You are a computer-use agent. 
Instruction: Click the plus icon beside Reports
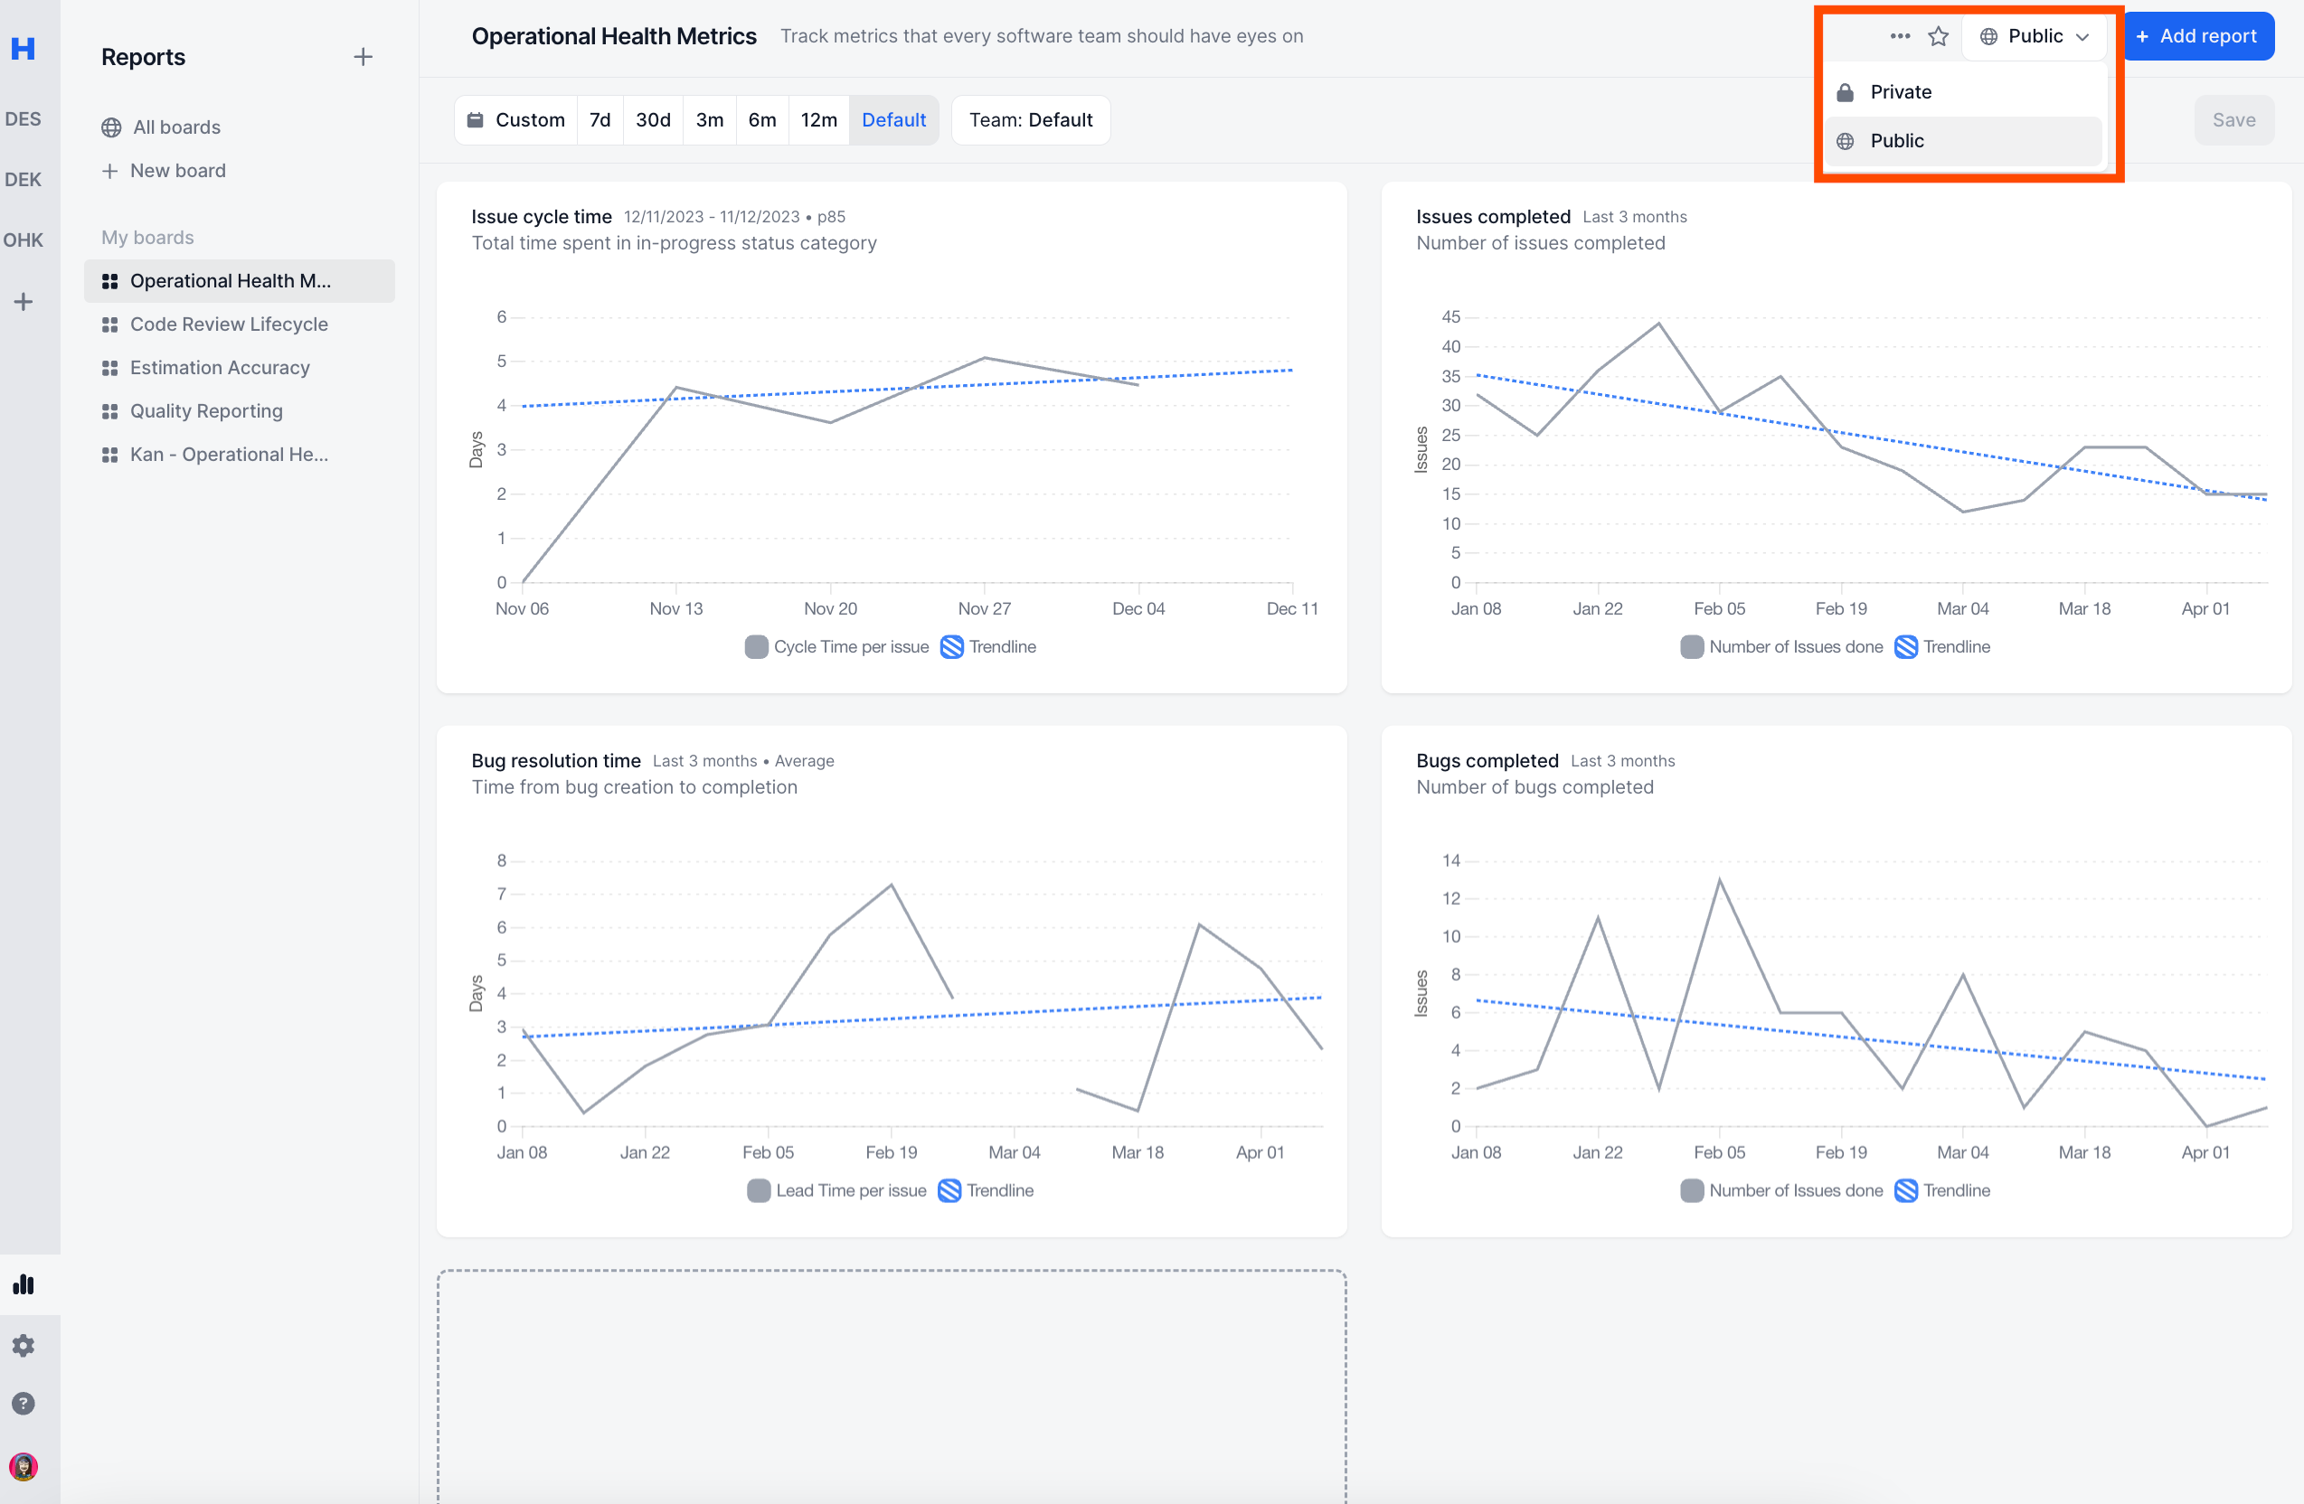tap(363, 57)
